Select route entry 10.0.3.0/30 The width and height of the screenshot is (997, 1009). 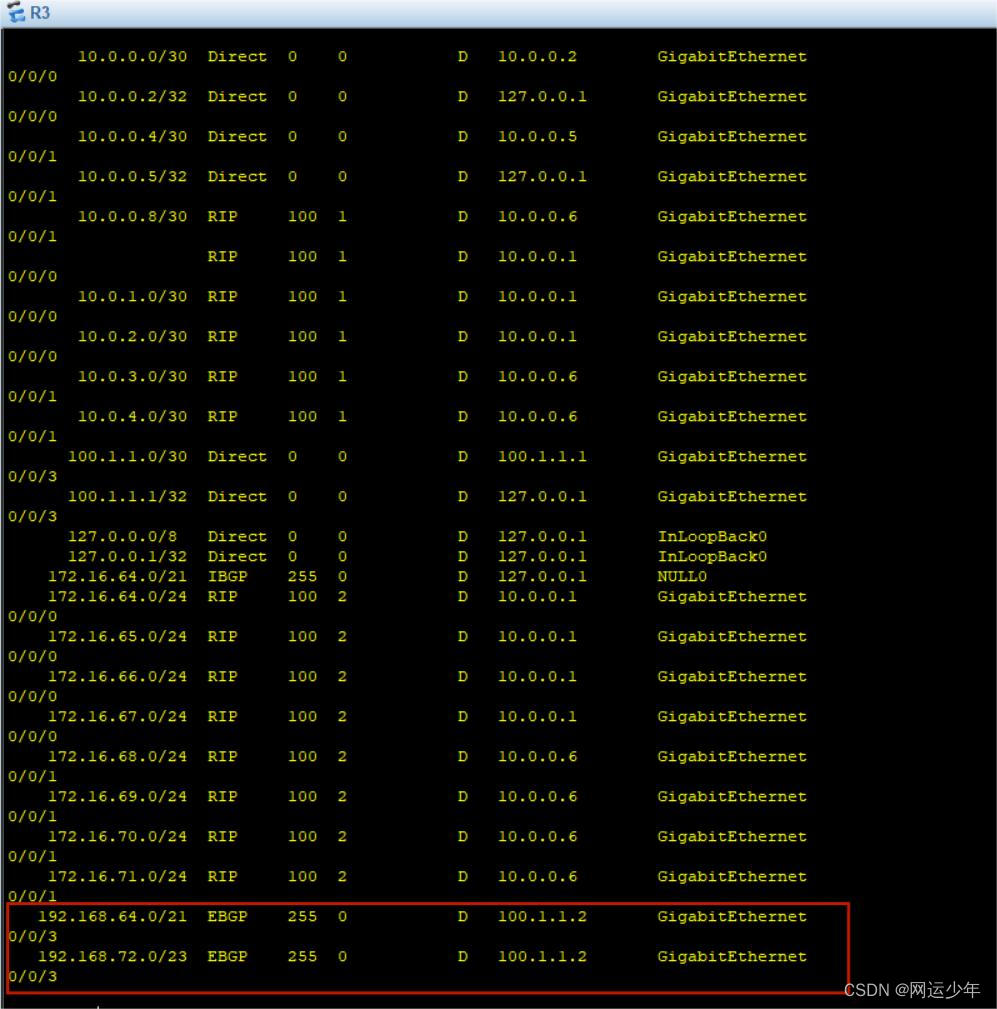[133, 376]
